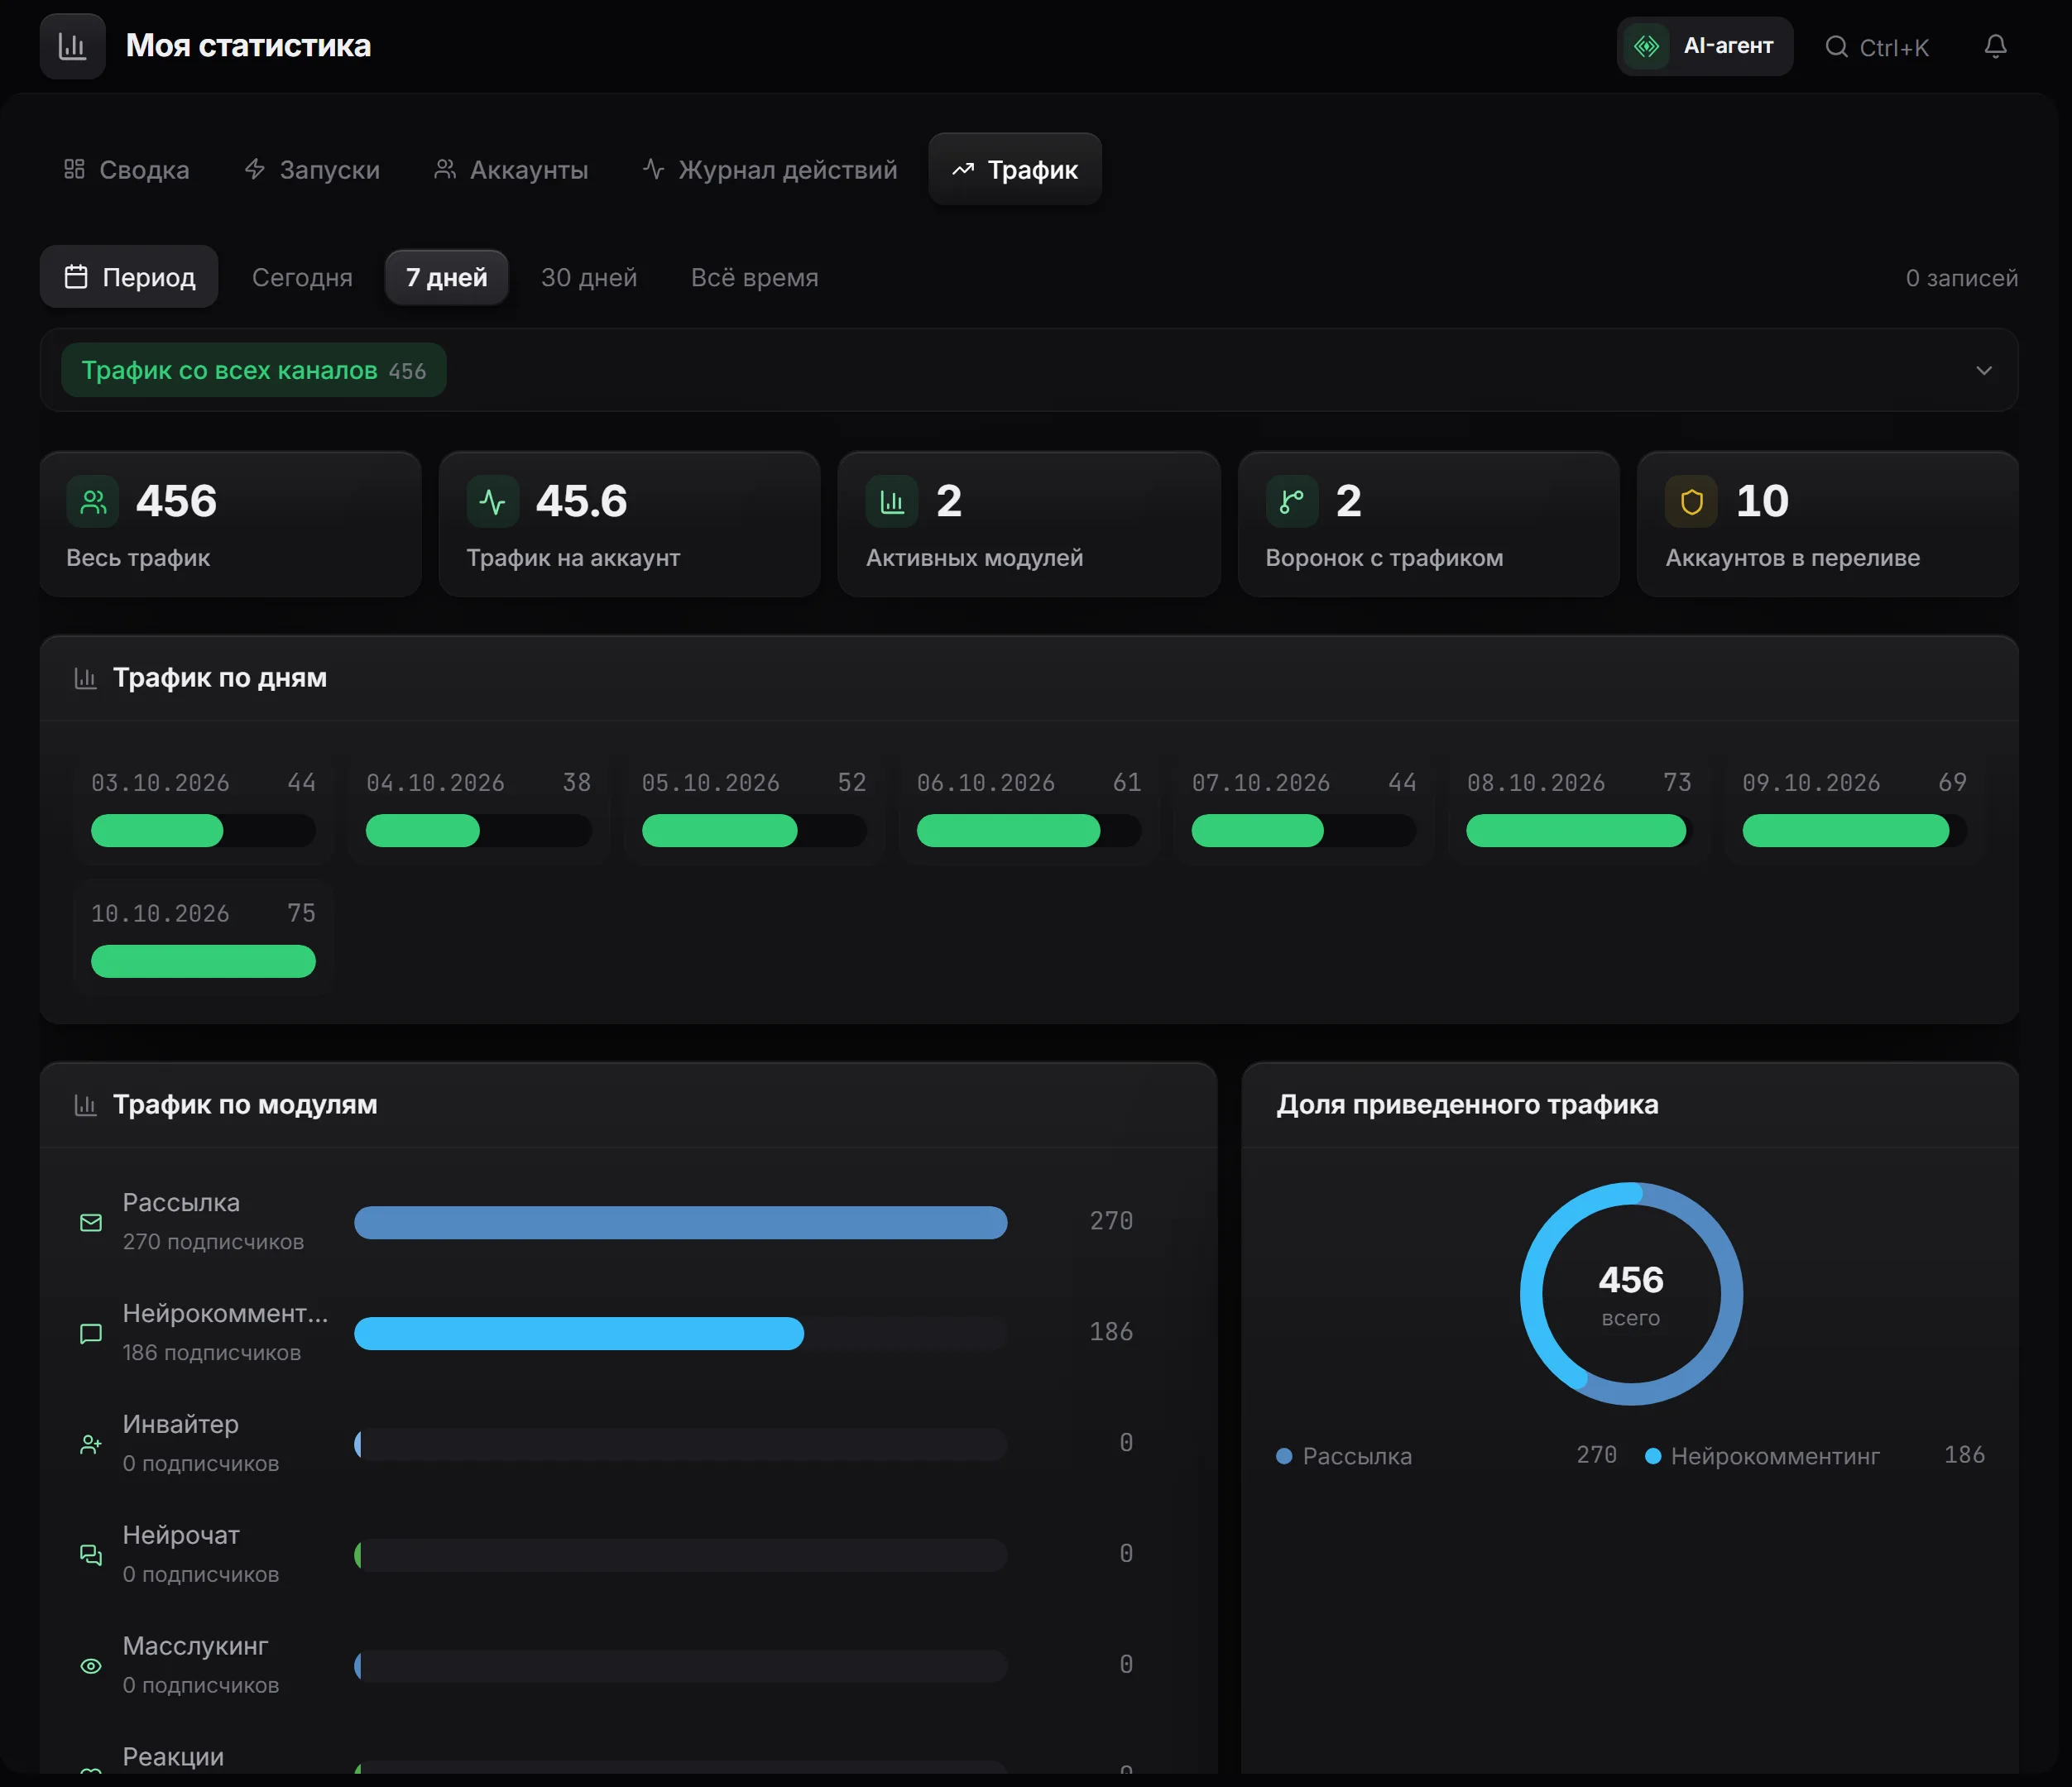Click the Трафик по модулям chart icon

[x=86, y=1106]
